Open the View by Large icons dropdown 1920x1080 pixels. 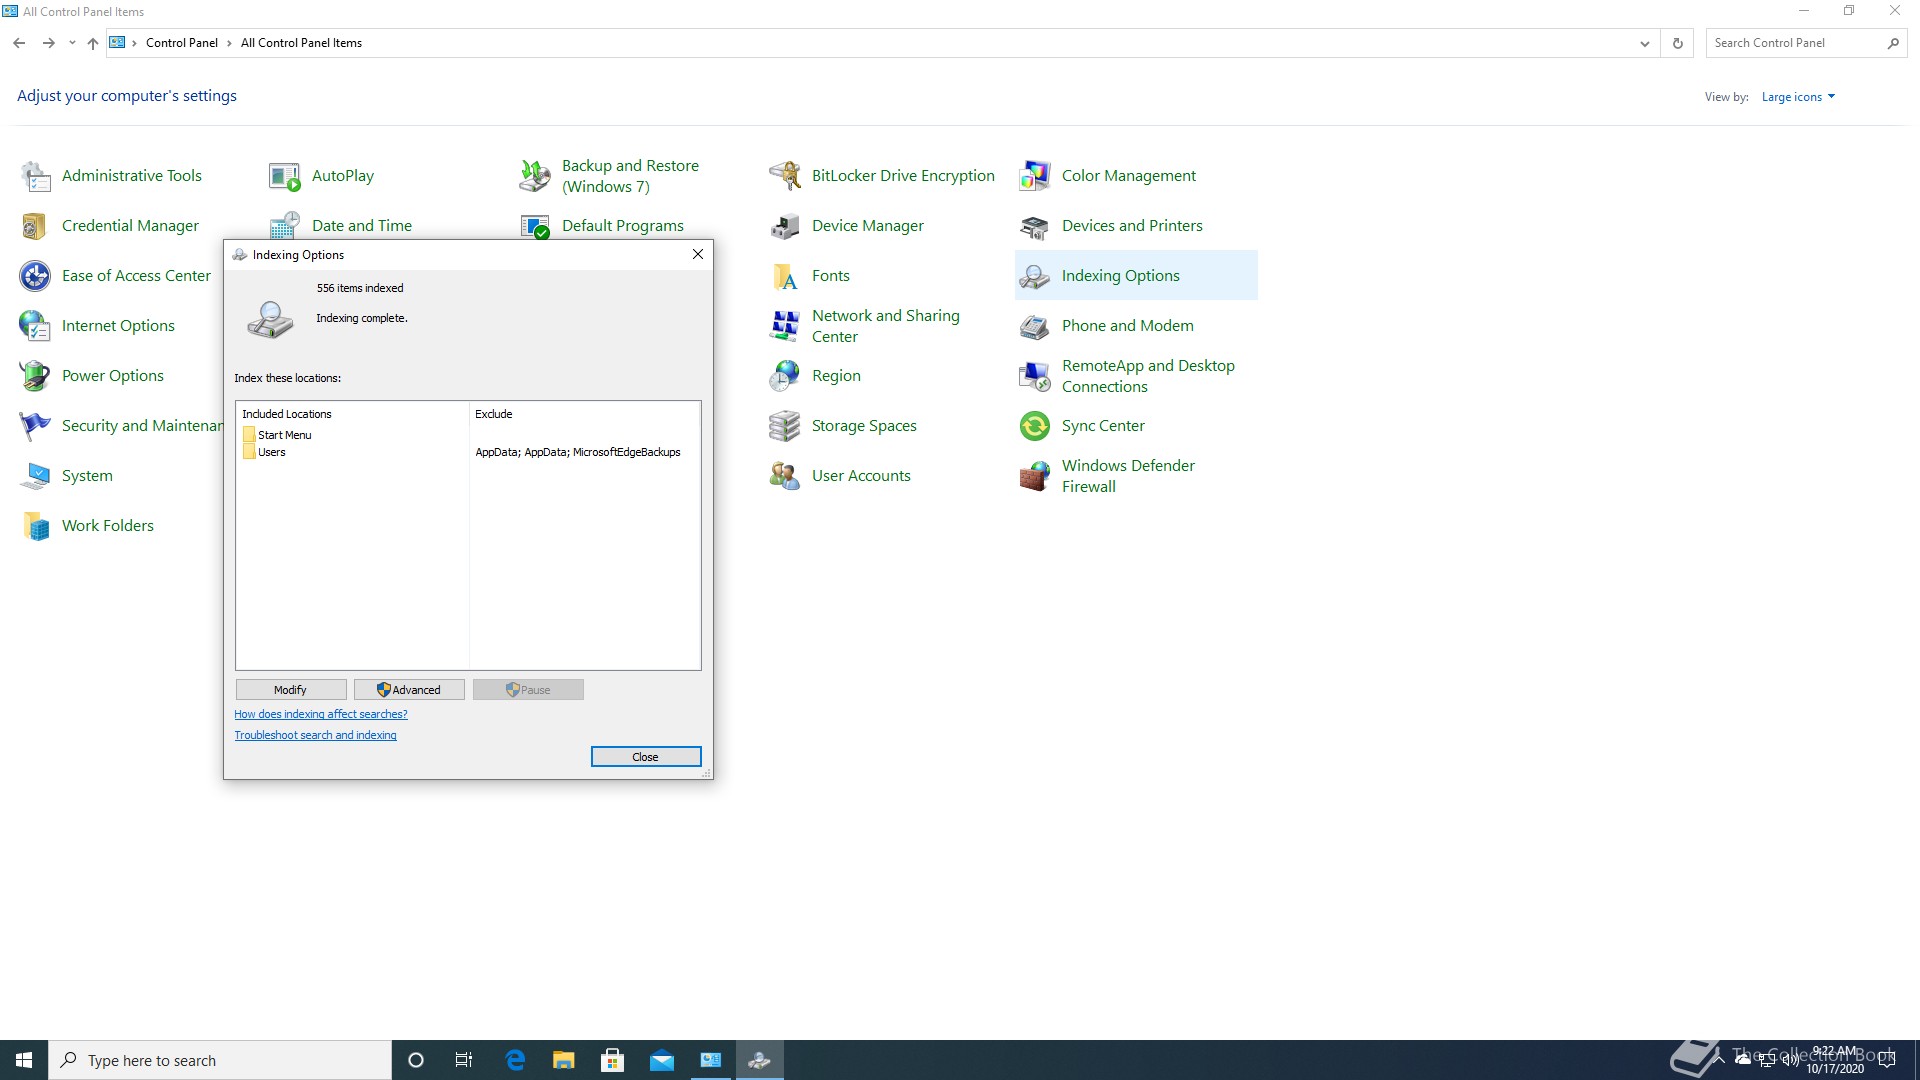point(1798,97)
